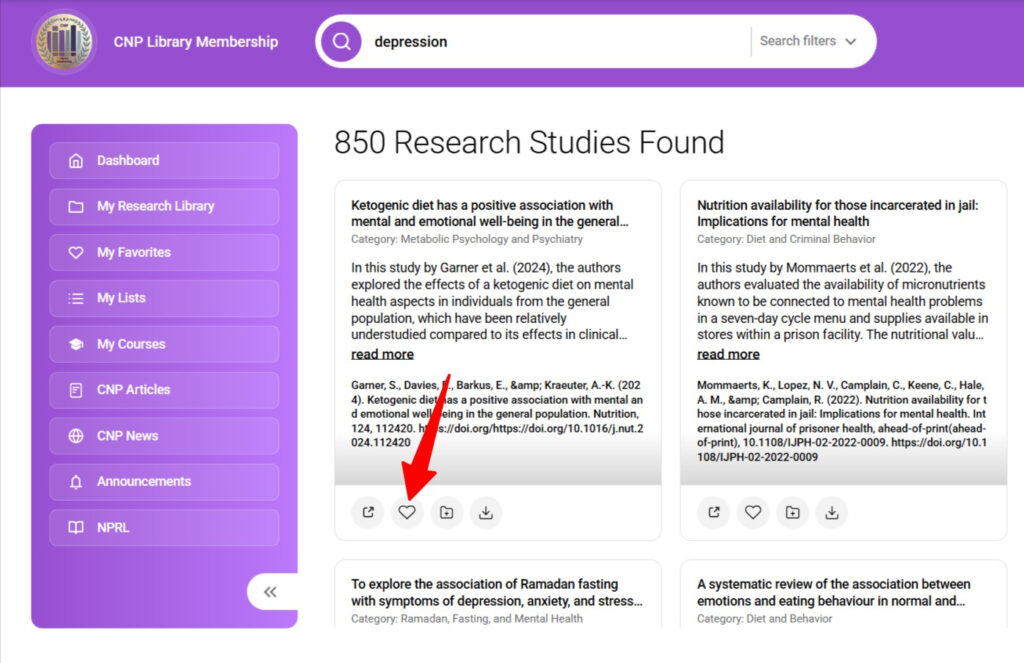This screenshot has height=663, width=1024.
Task: Favorite the Ketogenic diet study with heart
Action: (x=407, y=513)
